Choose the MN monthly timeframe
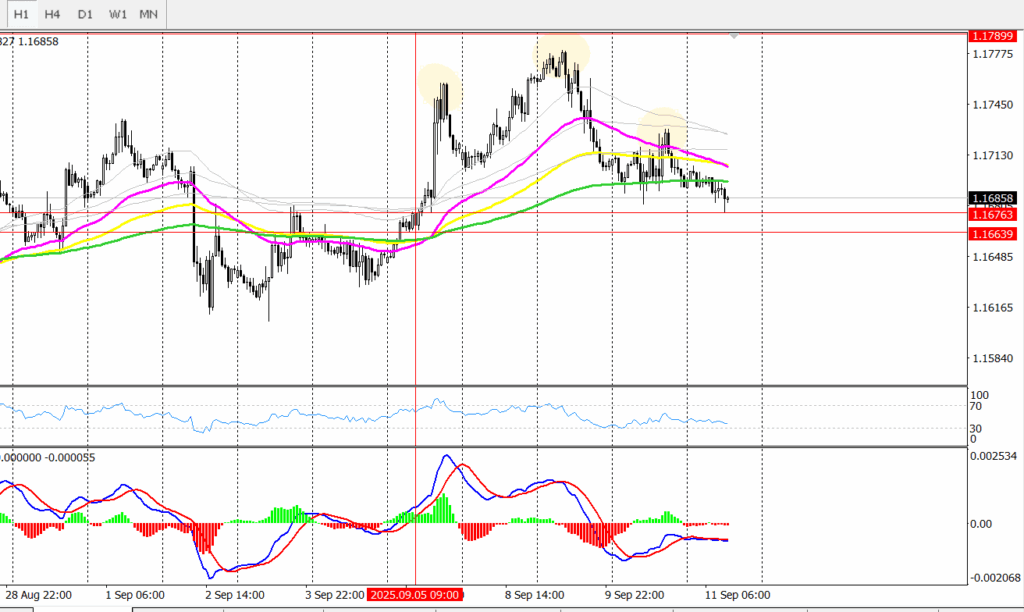Image resolution: width=1024 pixels, height=612 pixels. tap(149, 14)
